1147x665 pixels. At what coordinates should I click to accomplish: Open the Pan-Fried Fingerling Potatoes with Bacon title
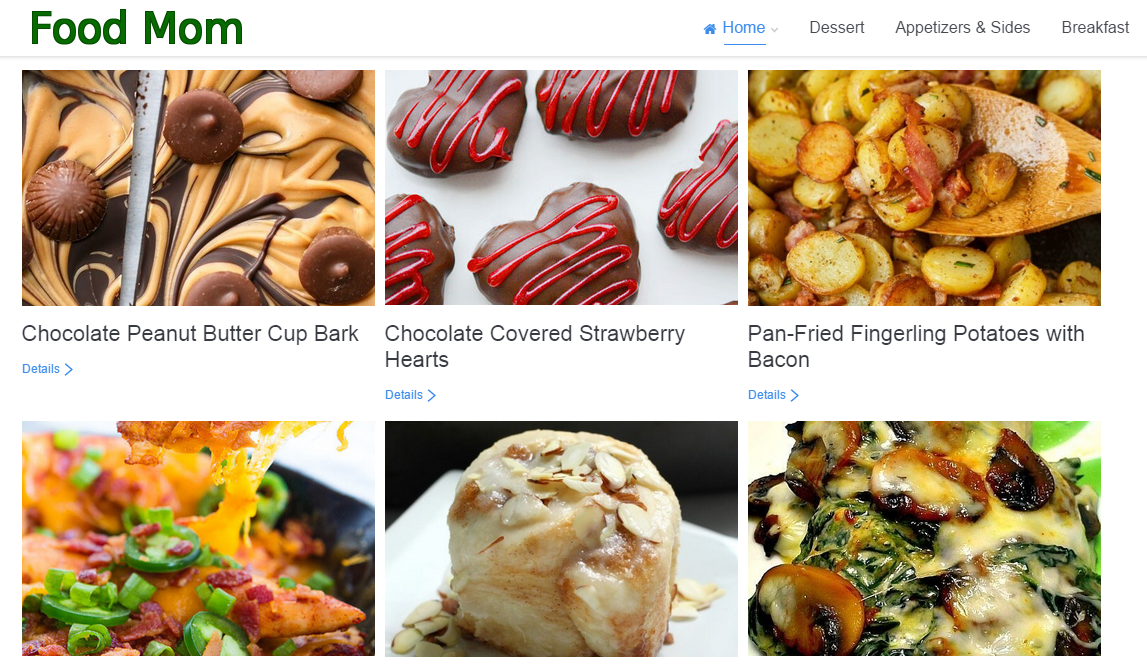(x=916, y=347)
